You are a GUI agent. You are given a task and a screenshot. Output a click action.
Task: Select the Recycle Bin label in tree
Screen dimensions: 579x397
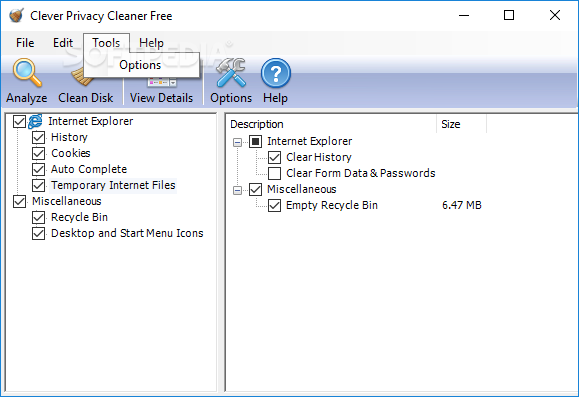(79, 218)
